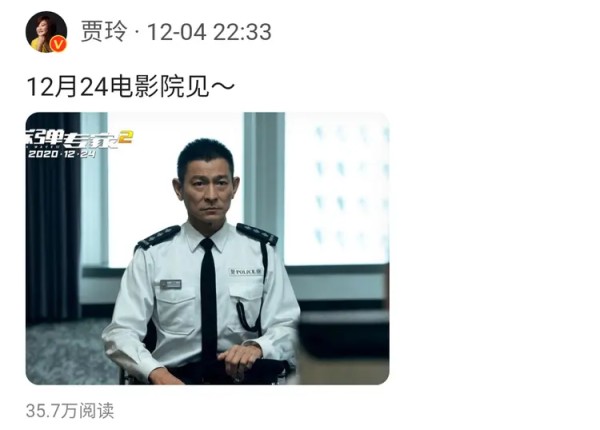
Task: Click the 2020·12·24 release date text
Action: click(x=62, y=154)
